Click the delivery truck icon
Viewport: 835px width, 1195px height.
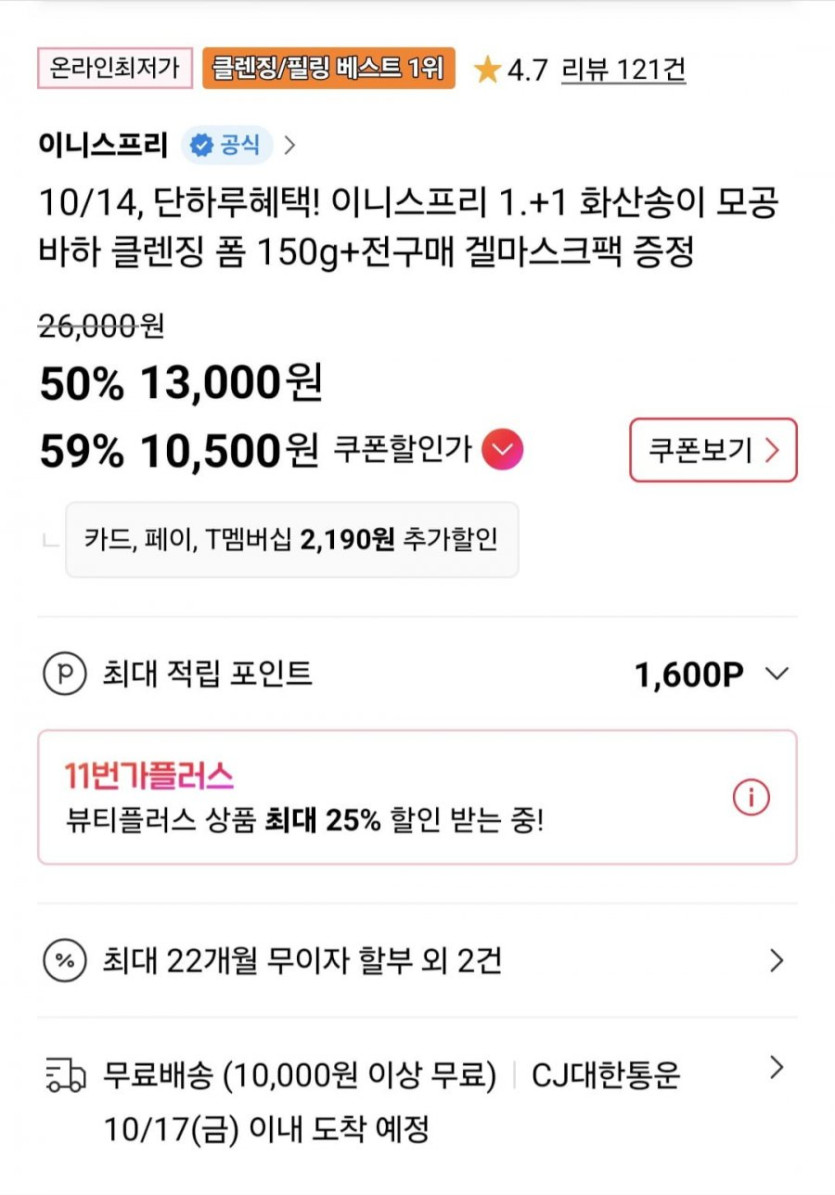tap(66, 1075)
